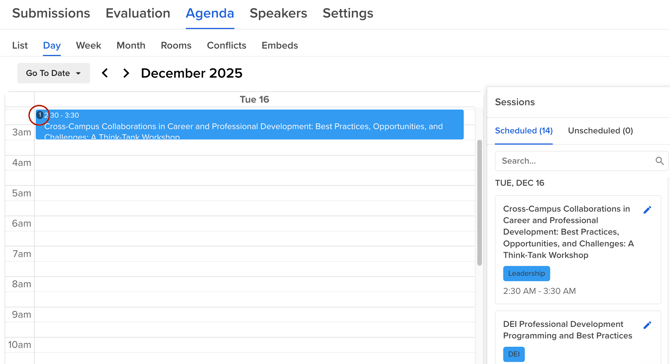Open the Submissions tab
Screen dimensions: 670x364
51,13
